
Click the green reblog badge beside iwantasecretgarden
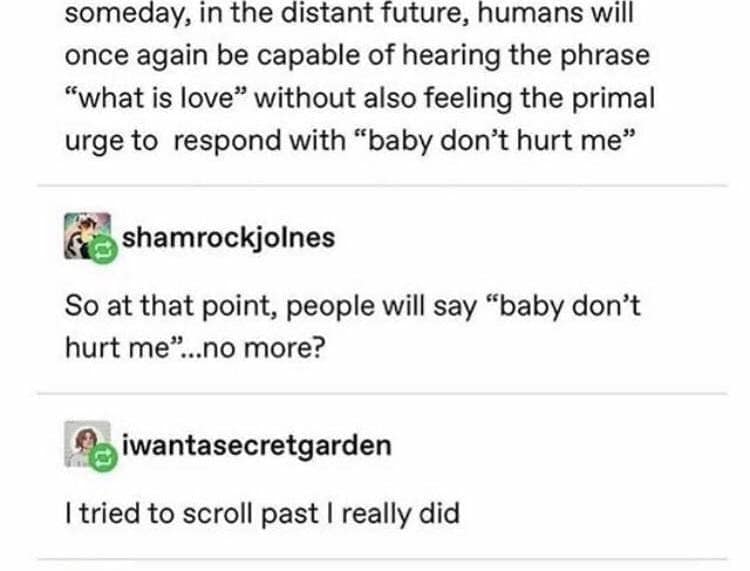pos(104,459)
